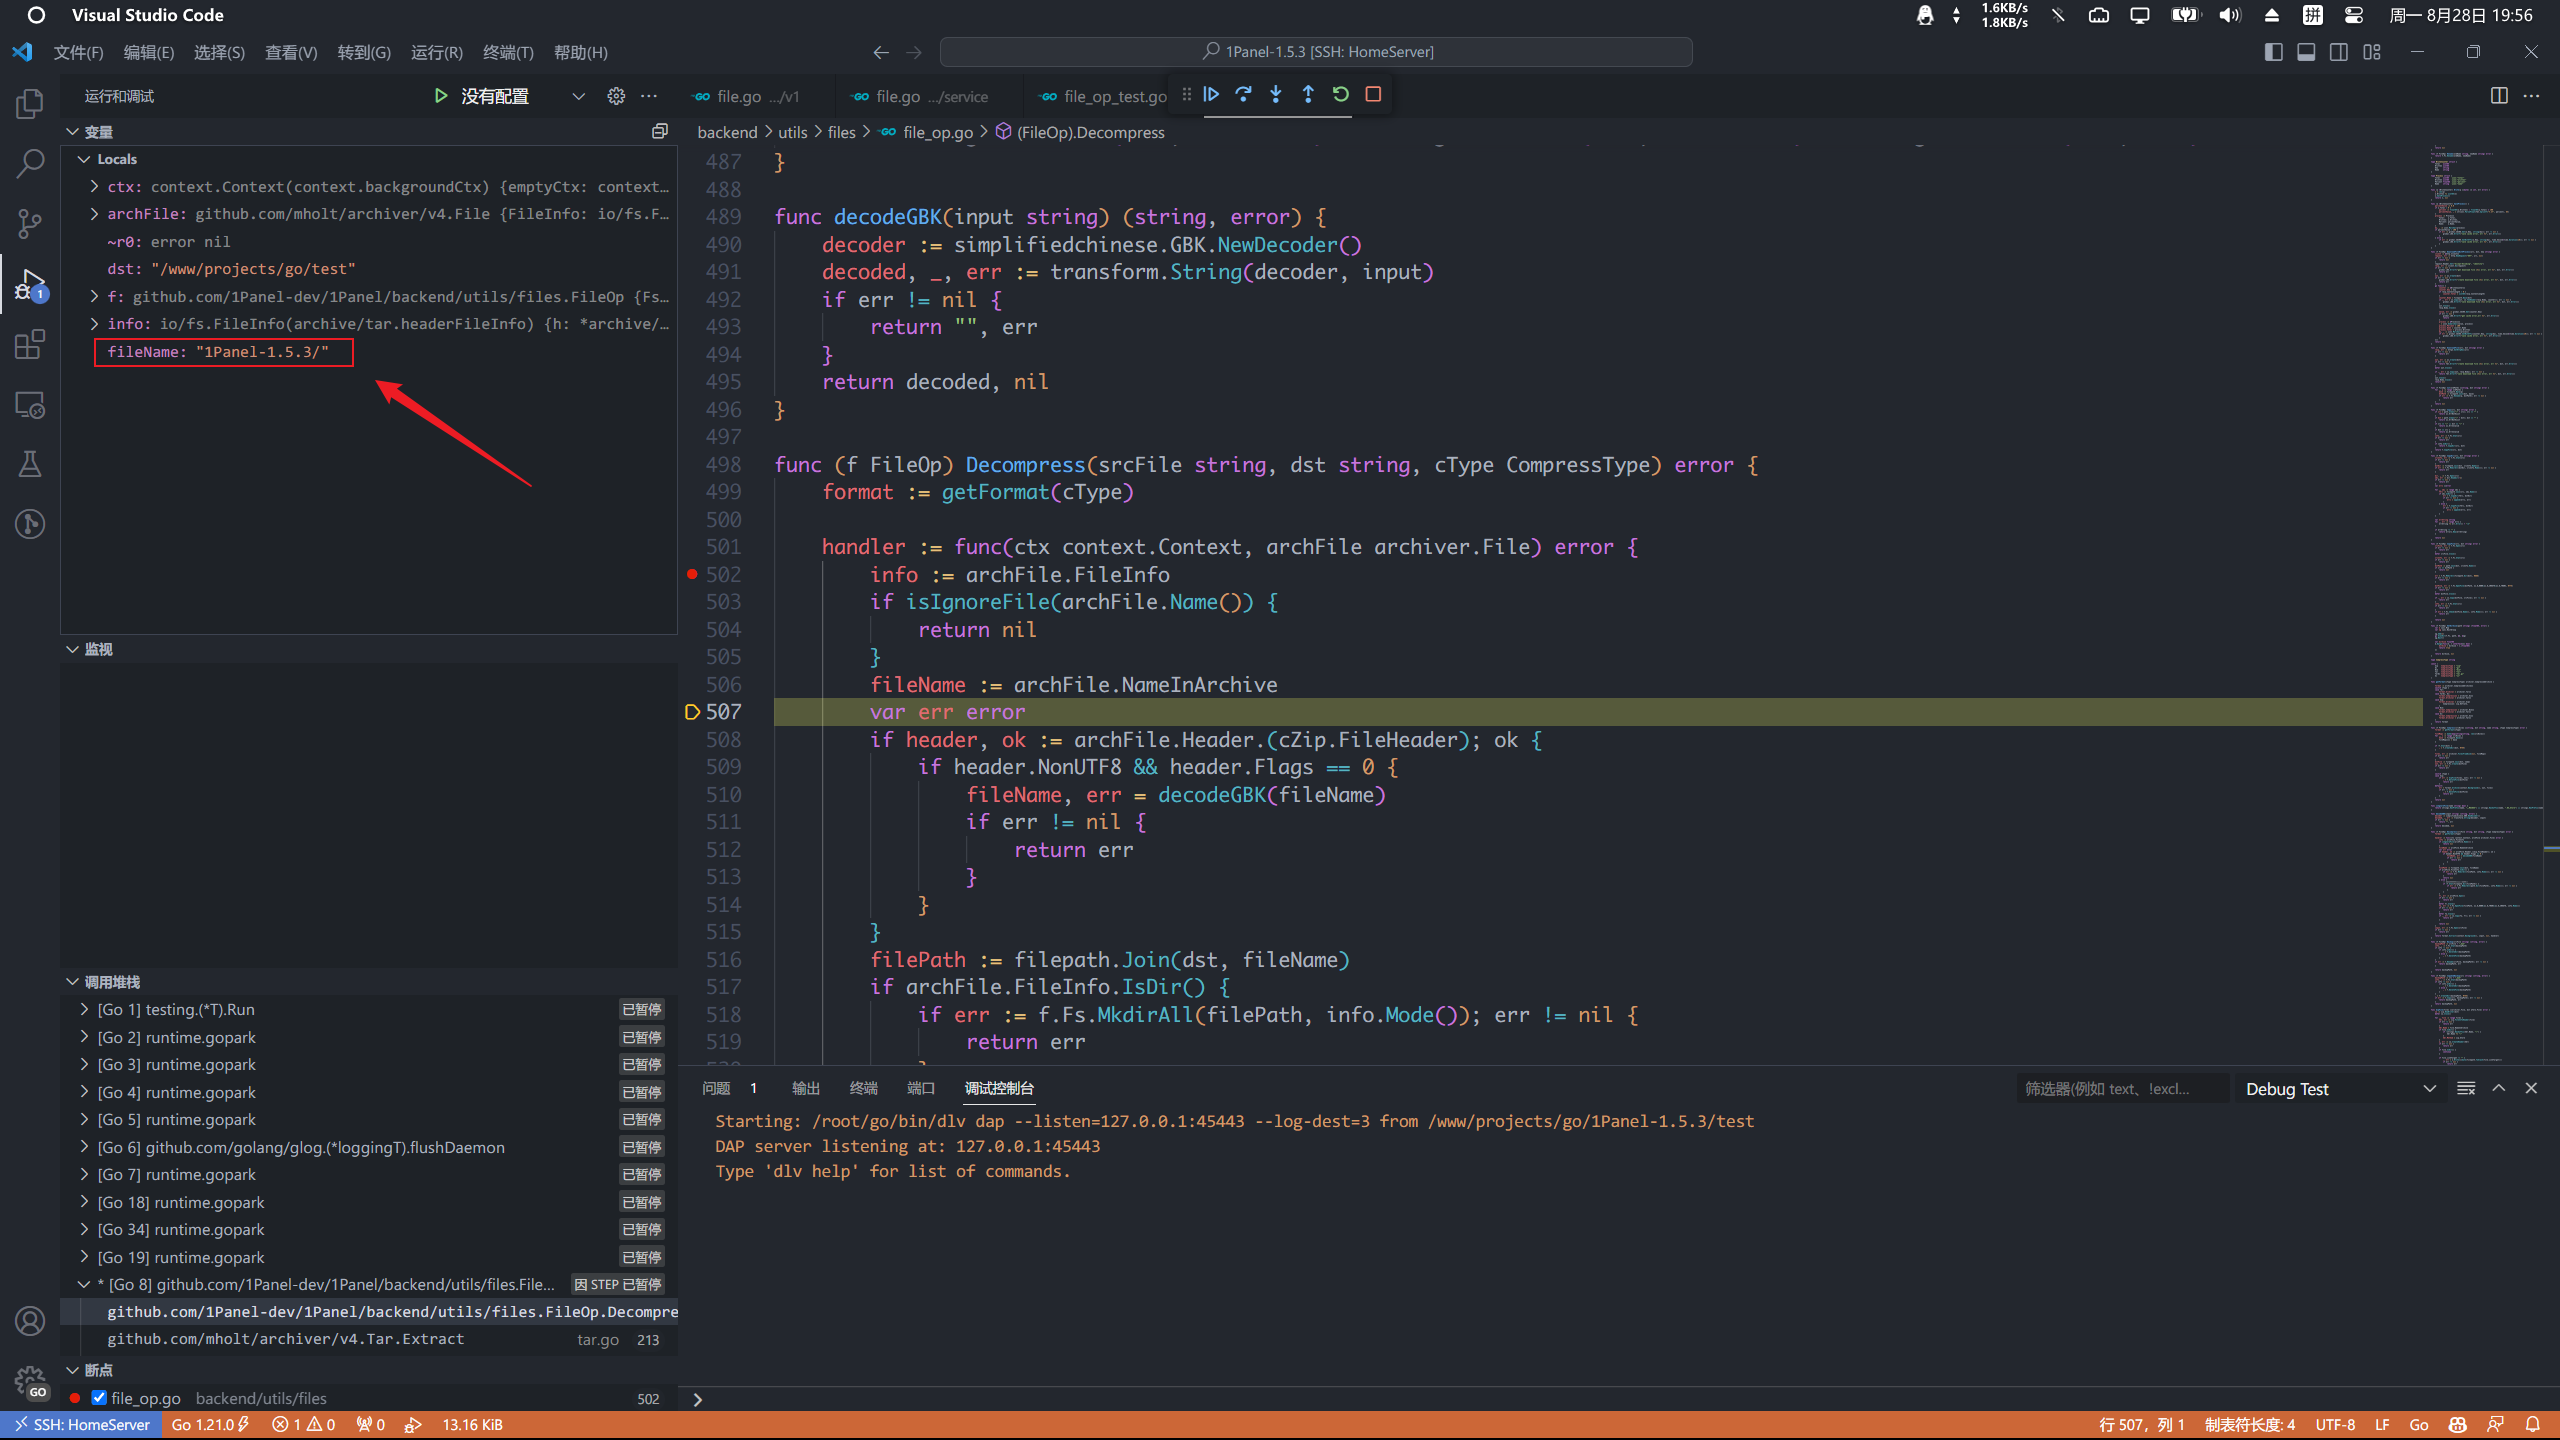
Task: Switch to the 终端 panel tab
Action: tap(862, 1088)
